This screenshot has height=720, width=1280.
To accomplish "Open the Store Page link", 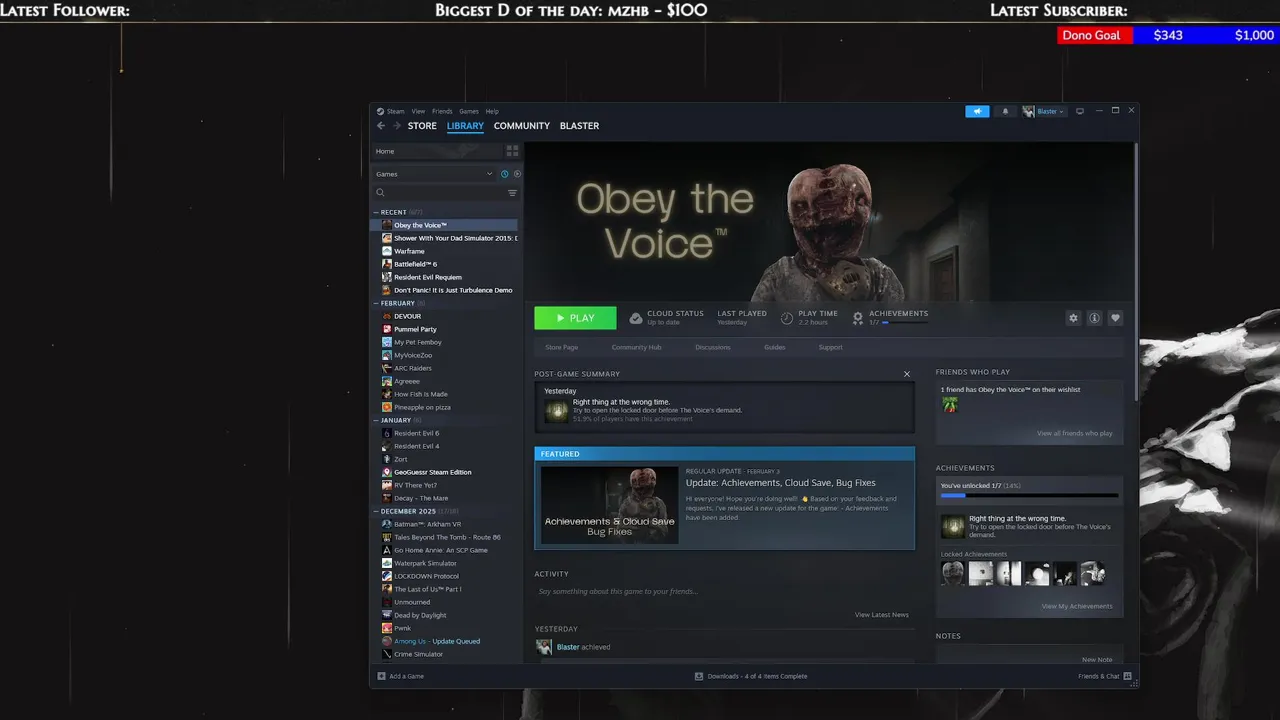I will click(562, 347).
